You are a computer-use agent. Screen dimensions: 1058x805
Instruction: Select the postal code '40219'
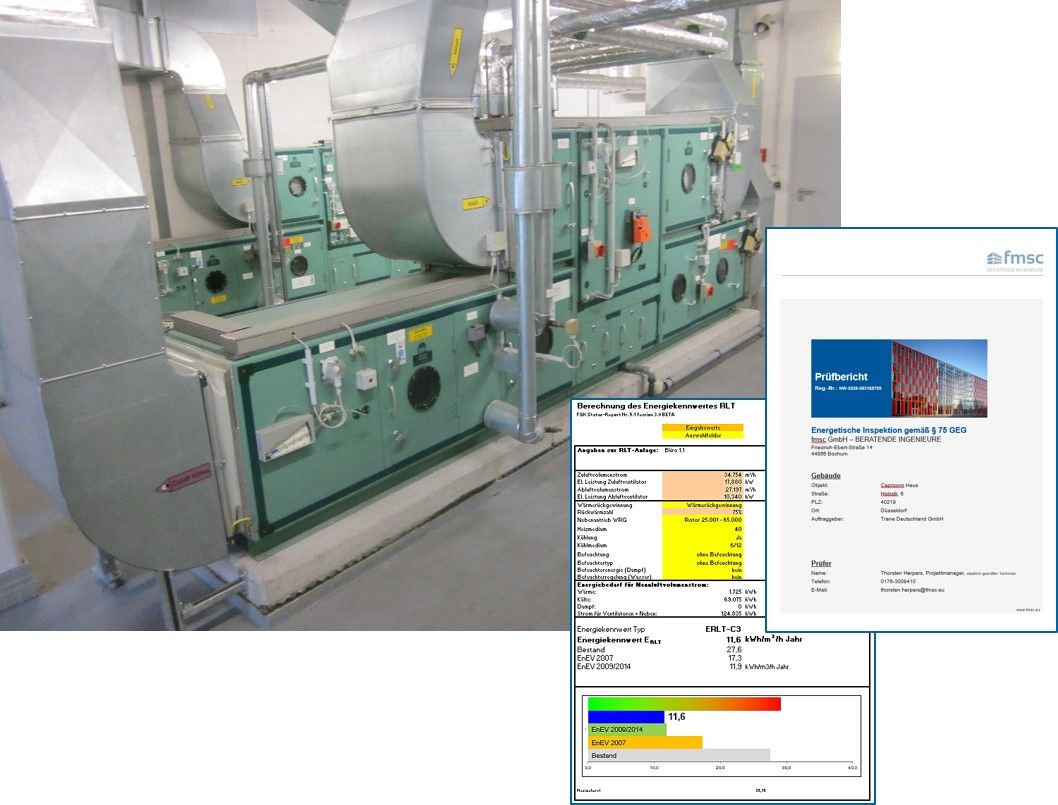[888, 502]
